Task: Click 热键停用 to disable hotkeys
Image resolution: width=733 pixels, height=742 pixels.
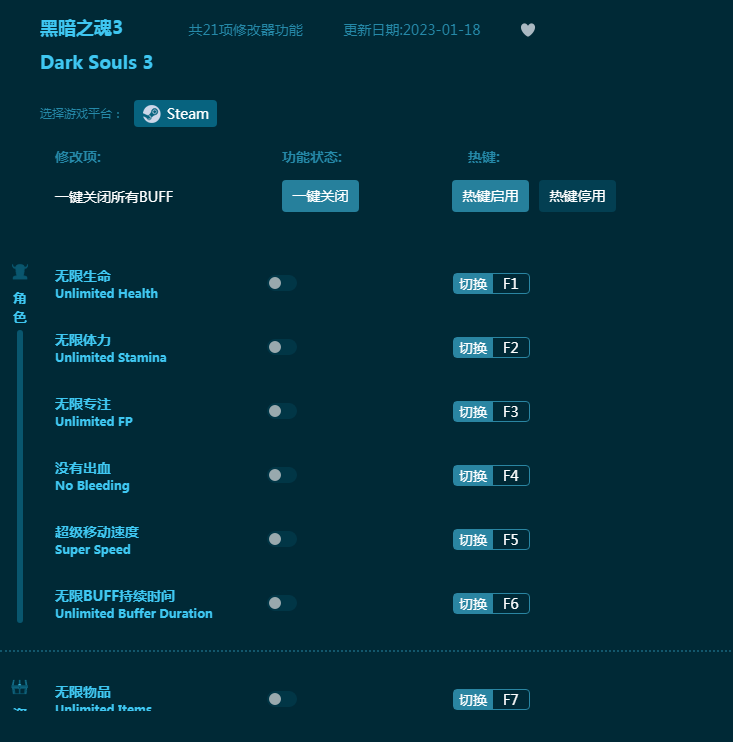Action: pos(577,196)
